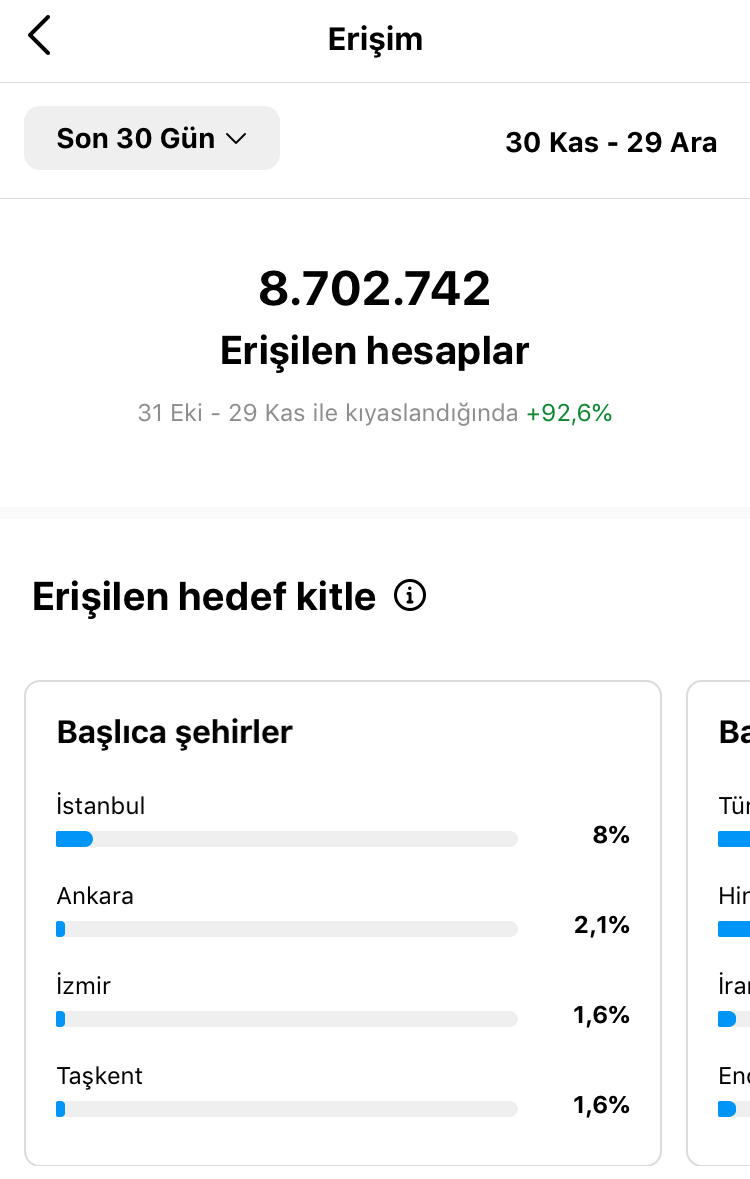Go back using the left arrow icon
This screenshot has height=1179, width=750.
39,35
